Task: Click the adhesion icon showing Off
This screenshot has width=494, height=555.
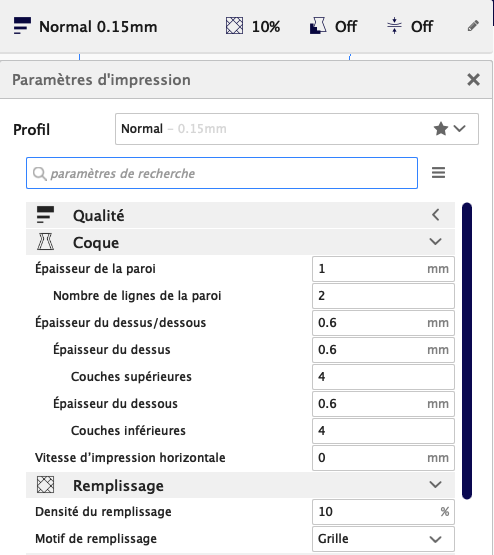Action: [394, 26]
